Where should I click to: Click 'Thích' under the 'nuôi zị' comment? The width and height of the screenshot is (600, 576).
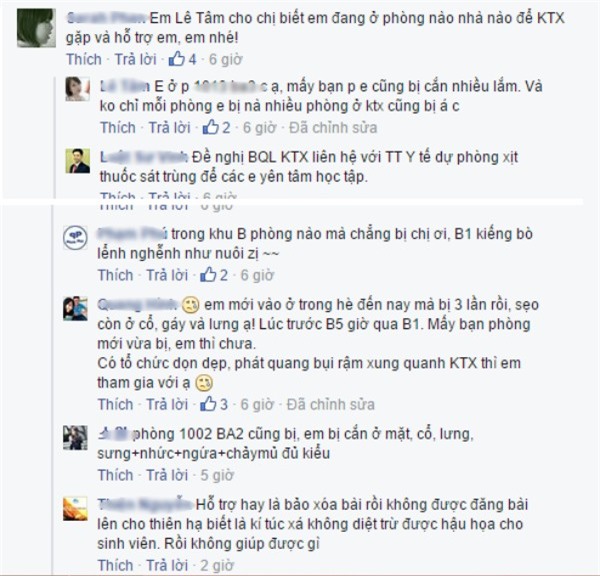coord(116,275)
